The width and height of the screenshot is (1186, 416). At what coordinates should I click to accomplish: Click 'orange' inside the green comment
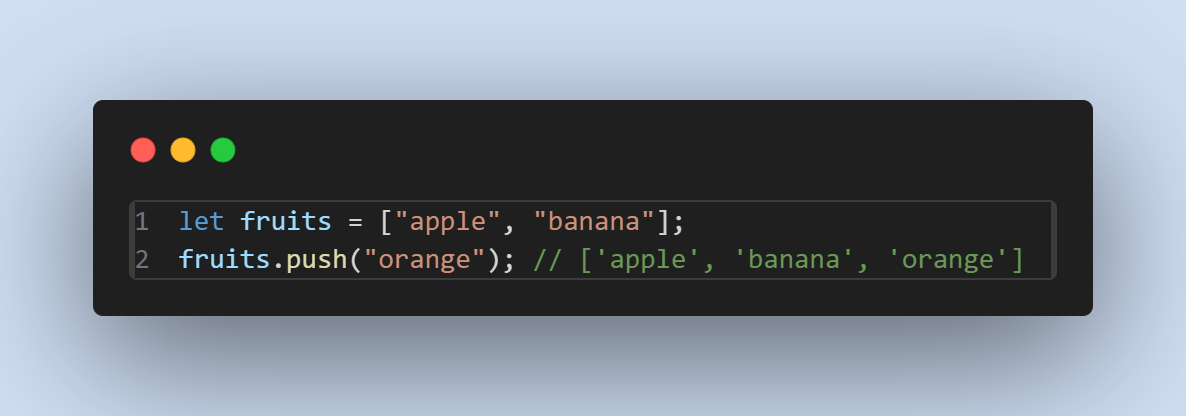[948, 260]
